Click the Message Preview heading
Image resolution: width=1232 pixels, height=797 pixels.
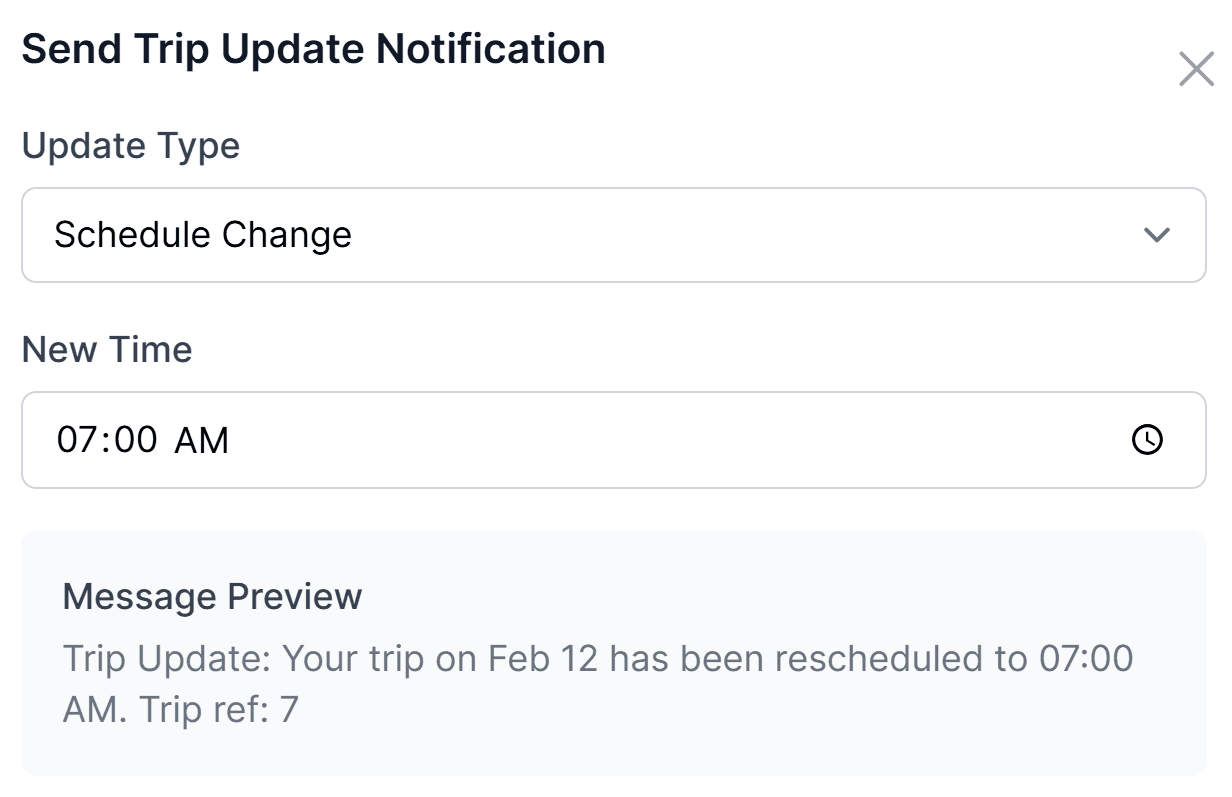click(211, 597)
